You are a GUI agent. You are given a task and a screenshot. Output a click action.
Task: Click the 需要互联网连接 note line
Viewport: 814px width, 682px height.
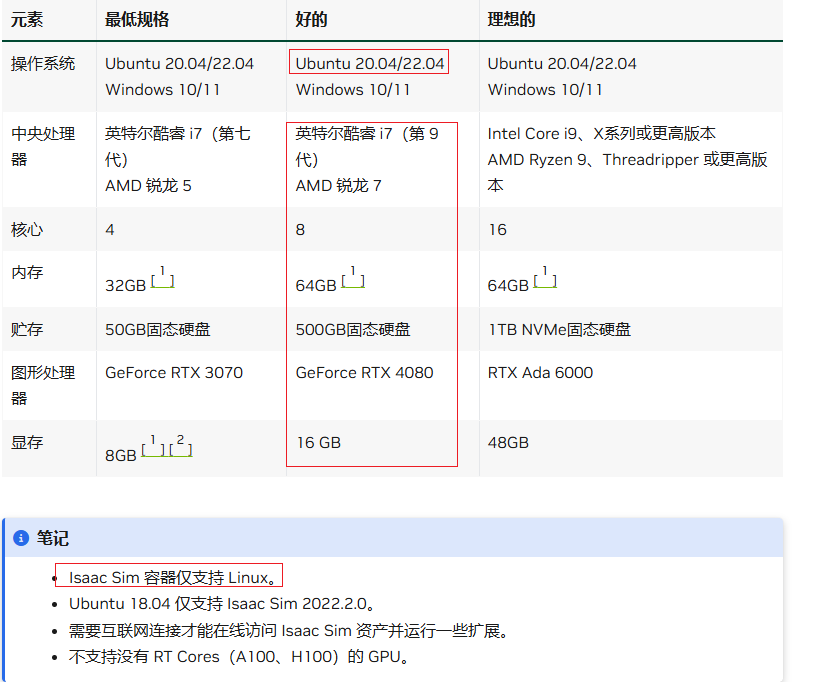(289, 631)
